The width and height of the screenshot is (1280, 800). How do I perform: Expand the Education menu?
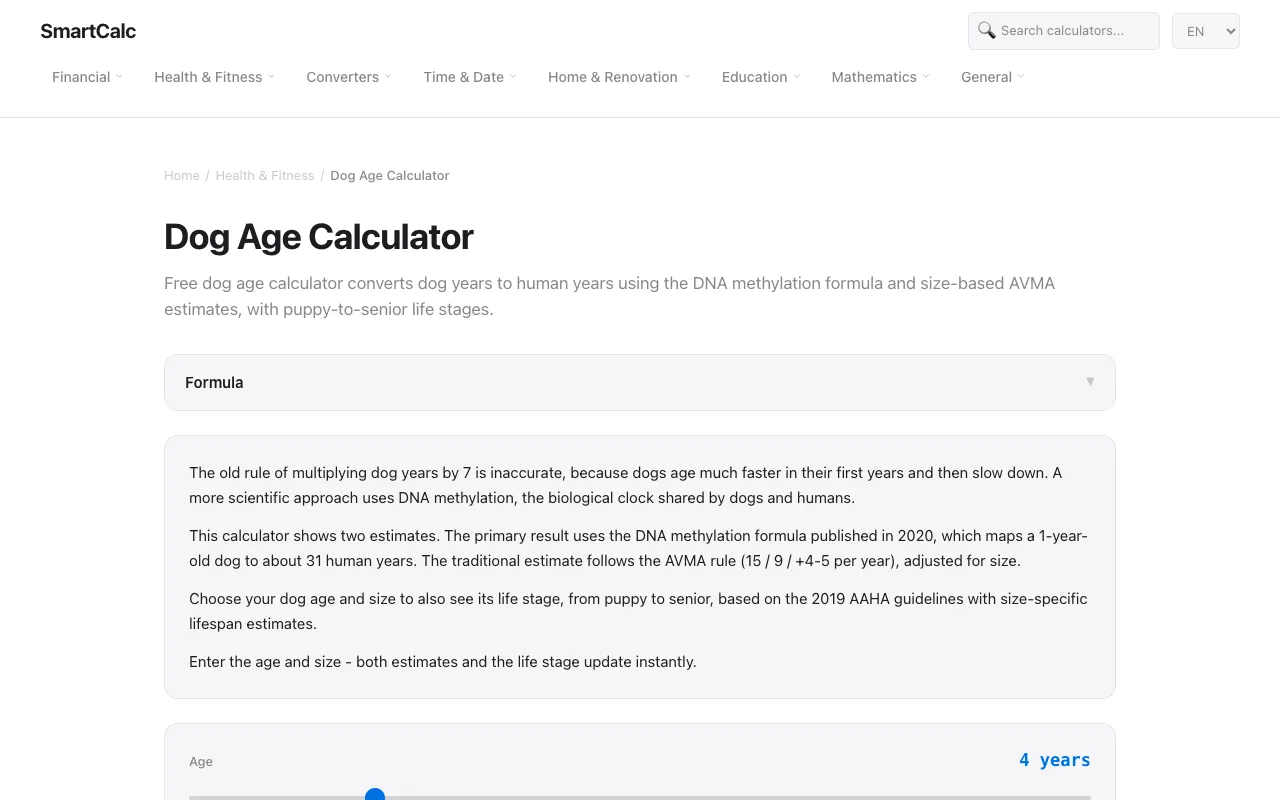[761, 77]
